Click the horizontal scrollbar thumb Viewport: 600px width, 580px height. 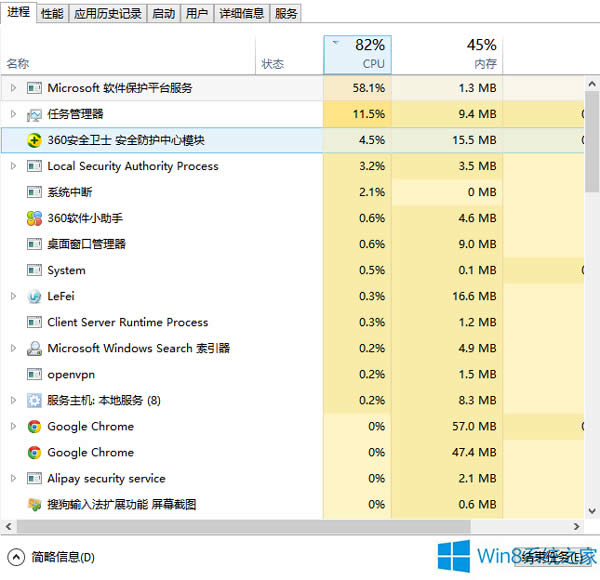(x=243, y=527)
